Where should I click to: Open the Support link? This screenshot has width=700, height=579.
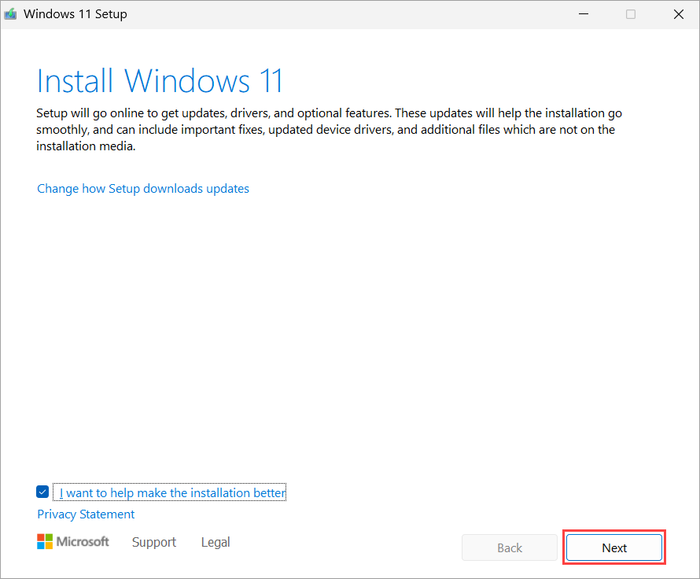pos(154,542)
